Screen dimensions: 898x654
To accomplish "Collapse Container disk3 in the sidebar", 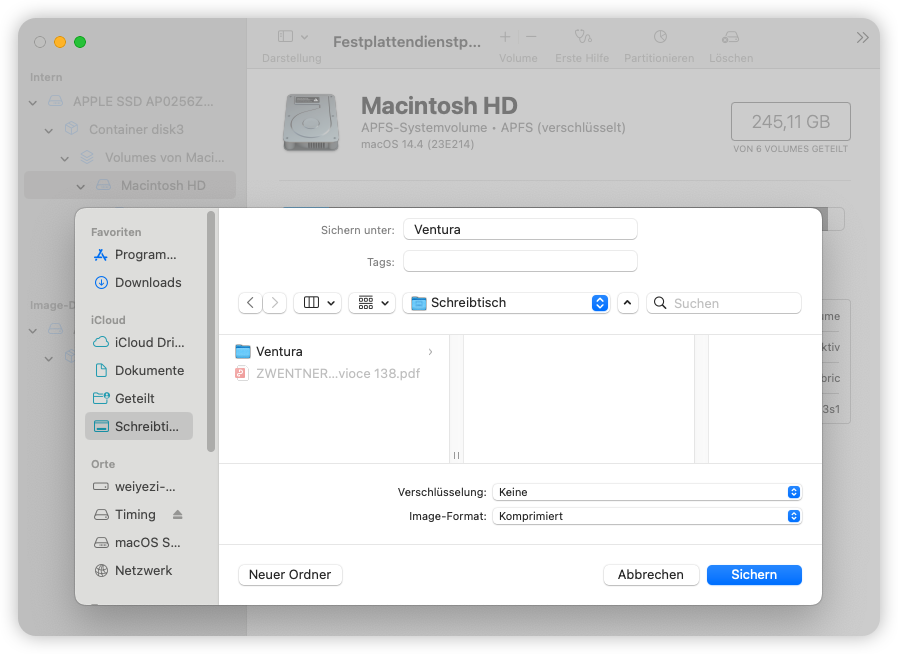I will (49, 131).
